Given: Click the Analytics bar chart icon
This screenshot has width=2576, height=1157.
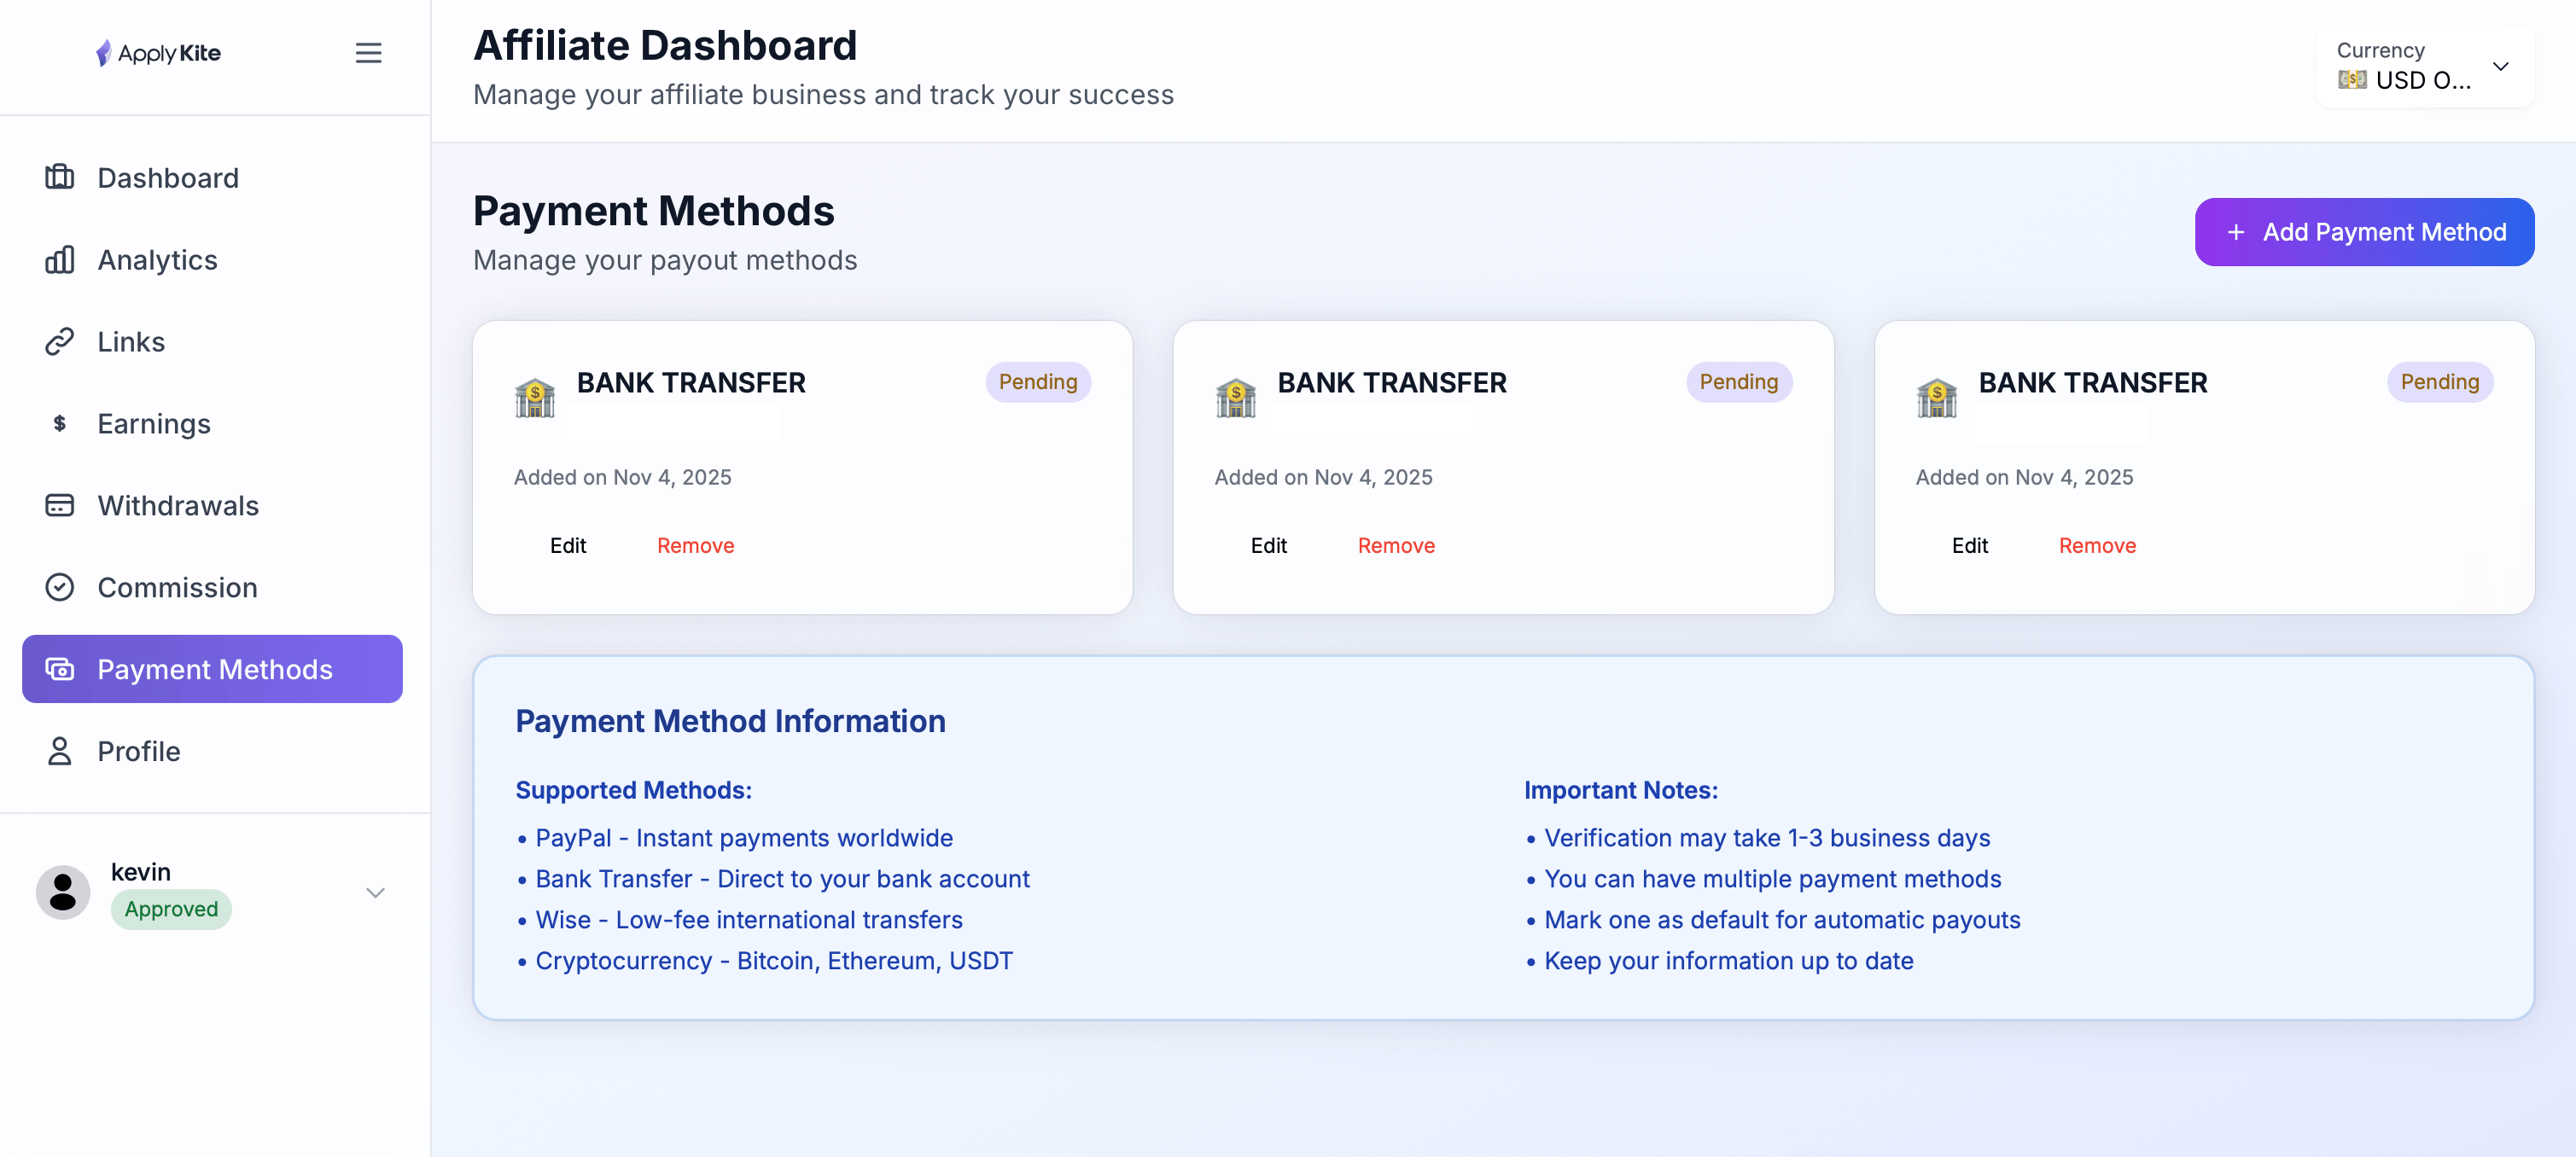Looking at the screenshot, I should coord(60,260).
